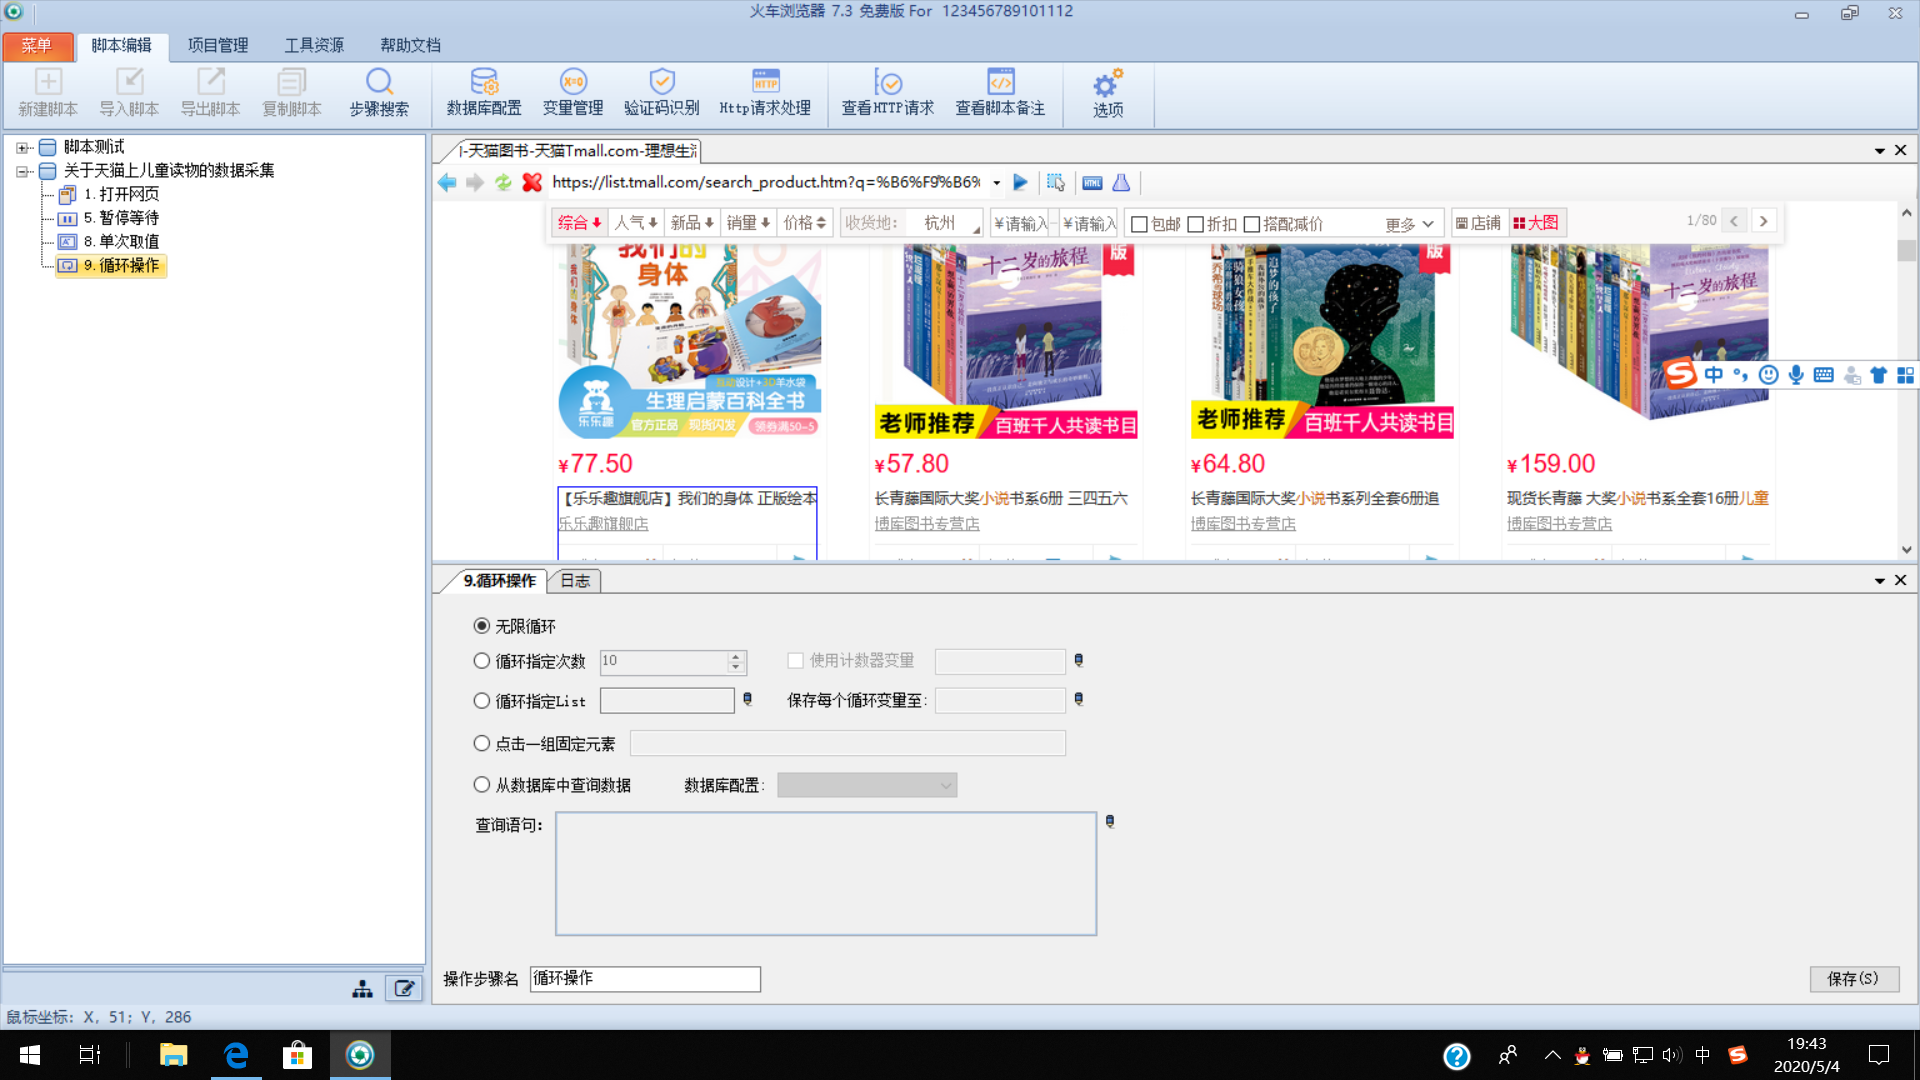Select 从数据库中查询数据 radio option

pyautogui.click(x=482, y=785)
